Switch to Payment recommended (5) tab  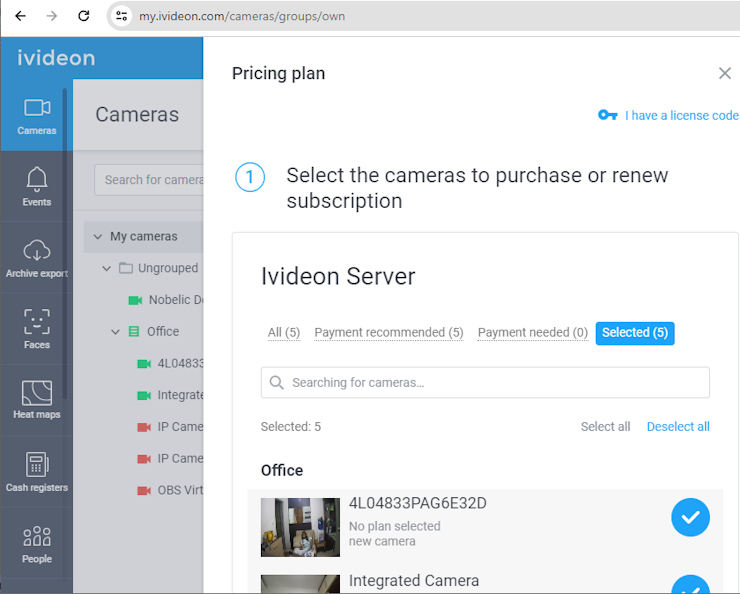pyautogui.click(x=389, y=333)
